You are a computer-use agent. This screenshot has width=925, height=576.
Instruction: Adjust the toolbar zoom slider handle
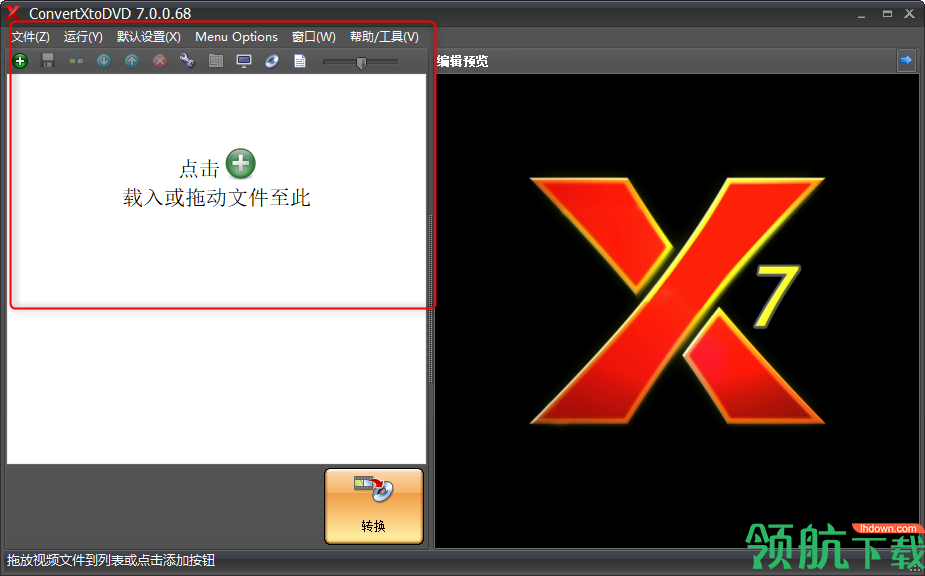point(362,62)
